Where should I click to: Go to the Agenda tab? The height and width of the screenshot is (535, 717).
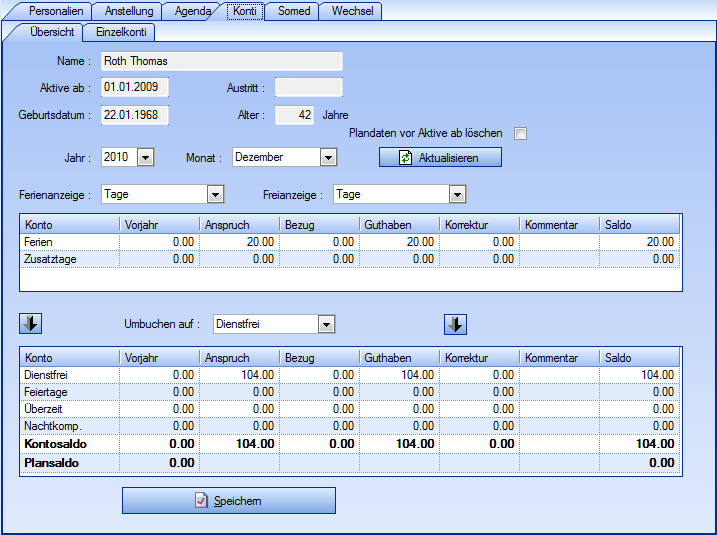(192, 11)
